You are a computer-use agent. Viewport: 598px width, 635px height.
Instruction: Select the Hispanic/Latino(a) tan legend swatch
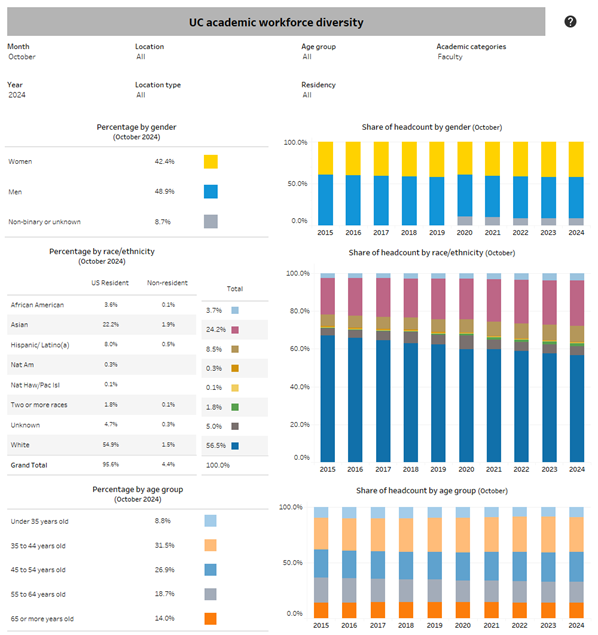[235, 349]
